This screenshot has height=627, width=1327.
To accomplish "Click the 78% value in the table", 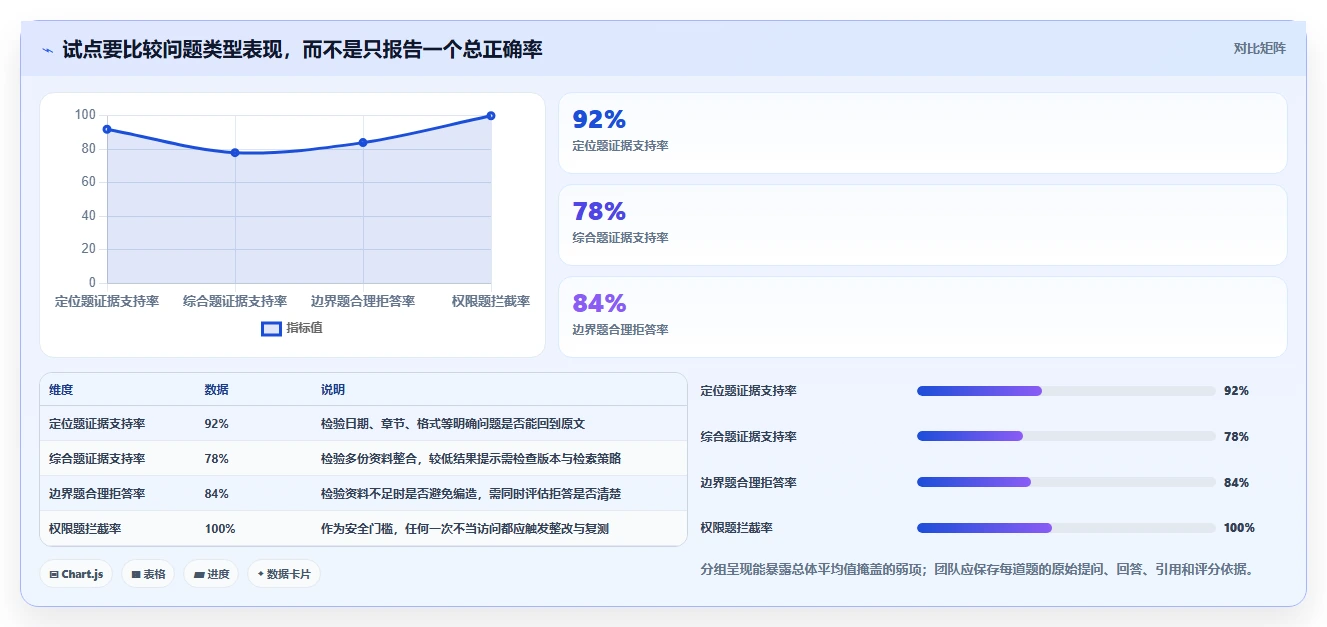I will [216, 458].
